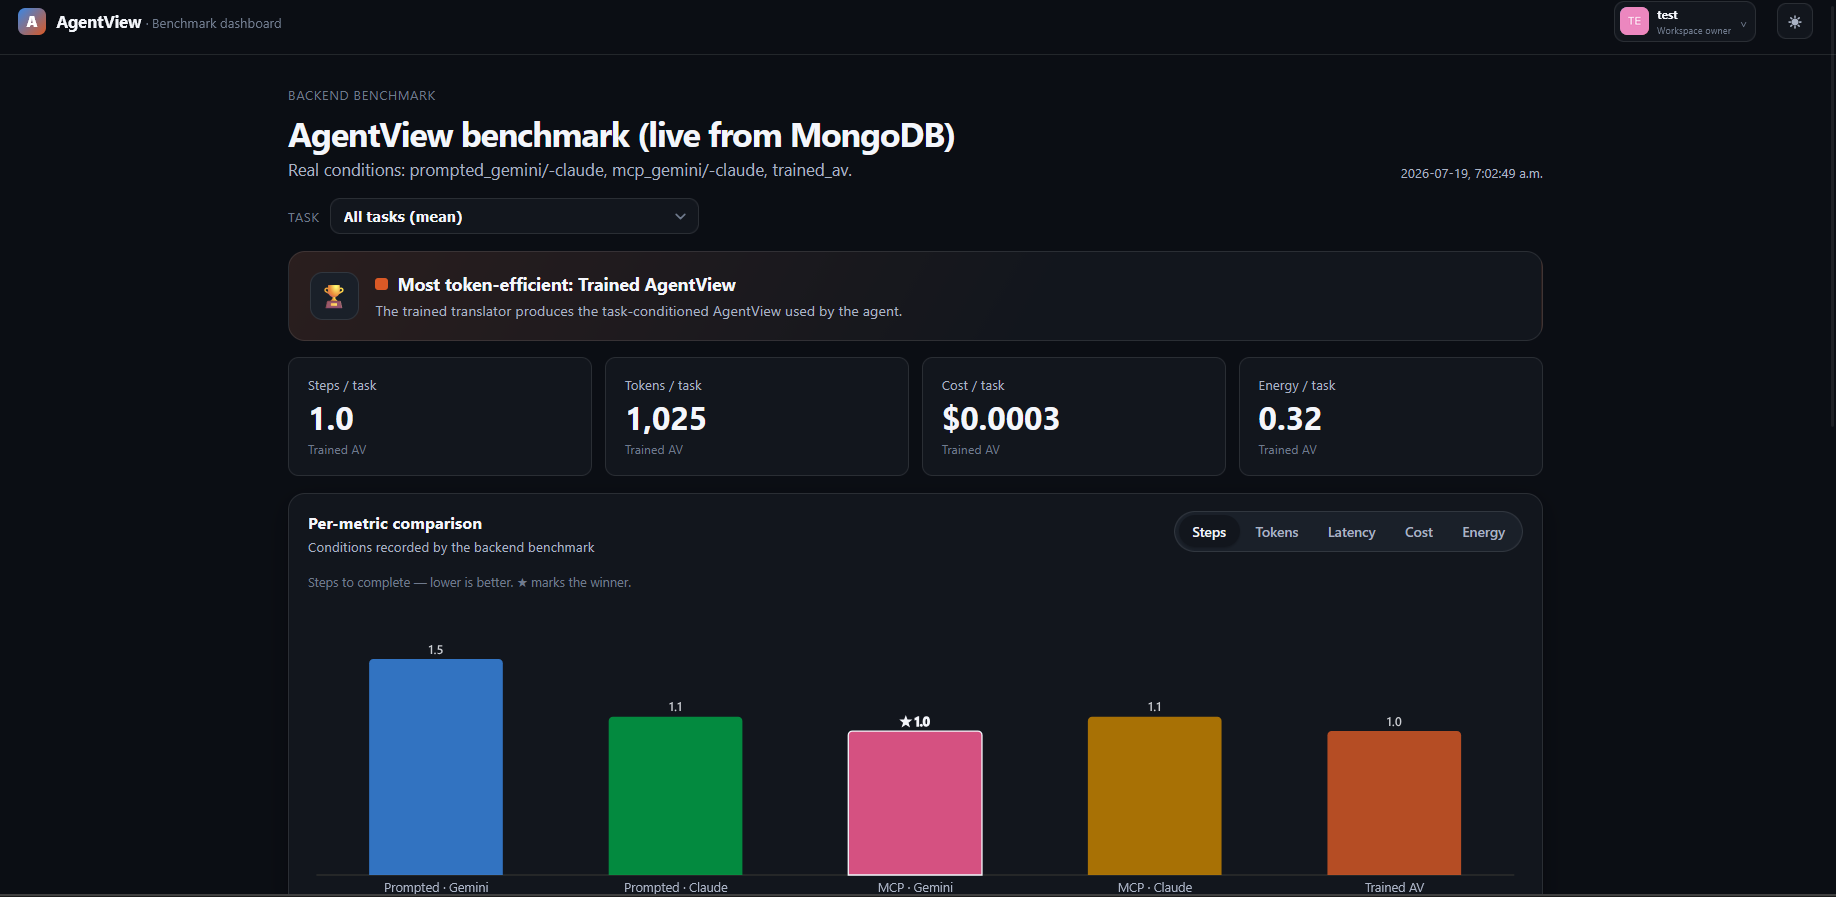Select the Energy metric tab
The width and height of the screenshot is (1836, 897).
point(1483,532)
